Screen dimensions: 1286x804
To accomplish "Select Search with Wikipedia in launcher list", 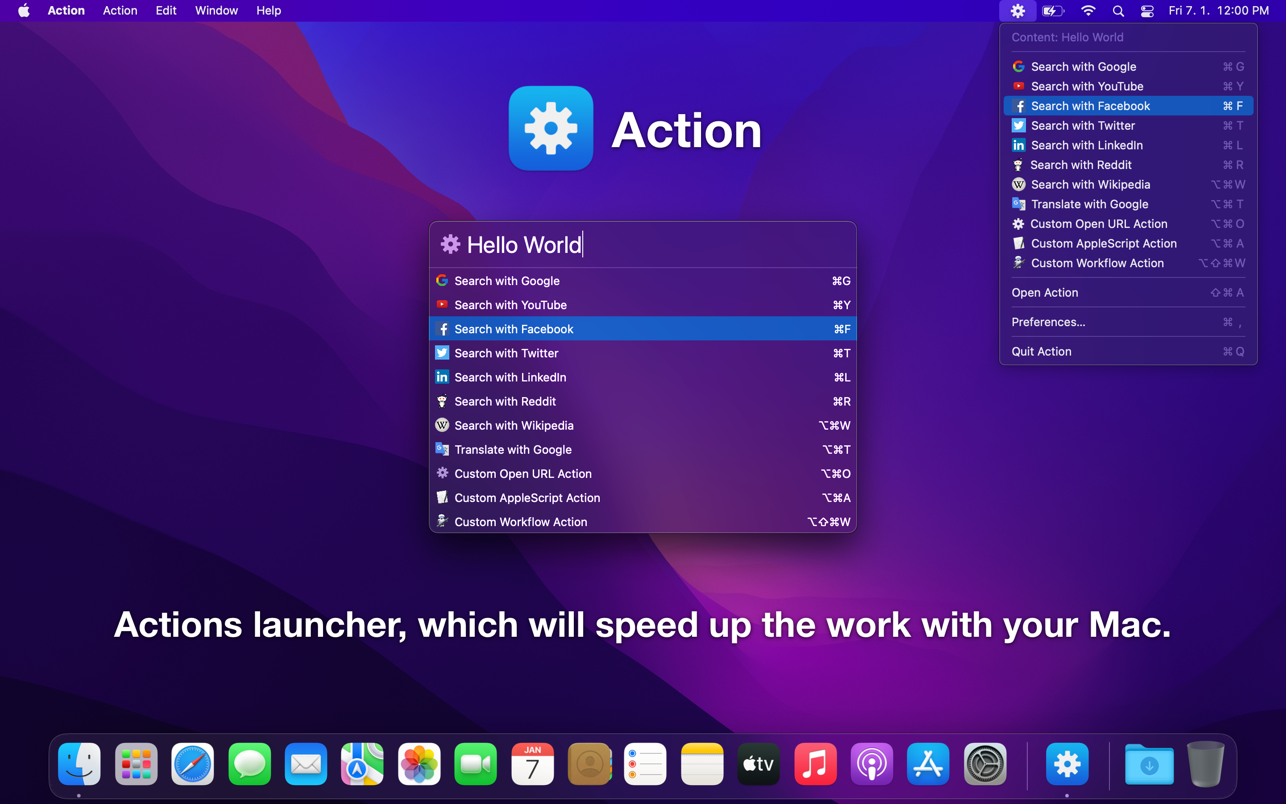I will pyautogui.click(x=643, y=425).
